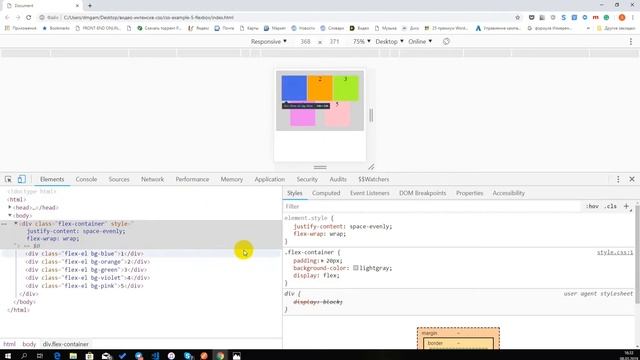Click the browser address bar
Image resolution: width=640 pixels, height=360 pixels.
tap(278, 18)
